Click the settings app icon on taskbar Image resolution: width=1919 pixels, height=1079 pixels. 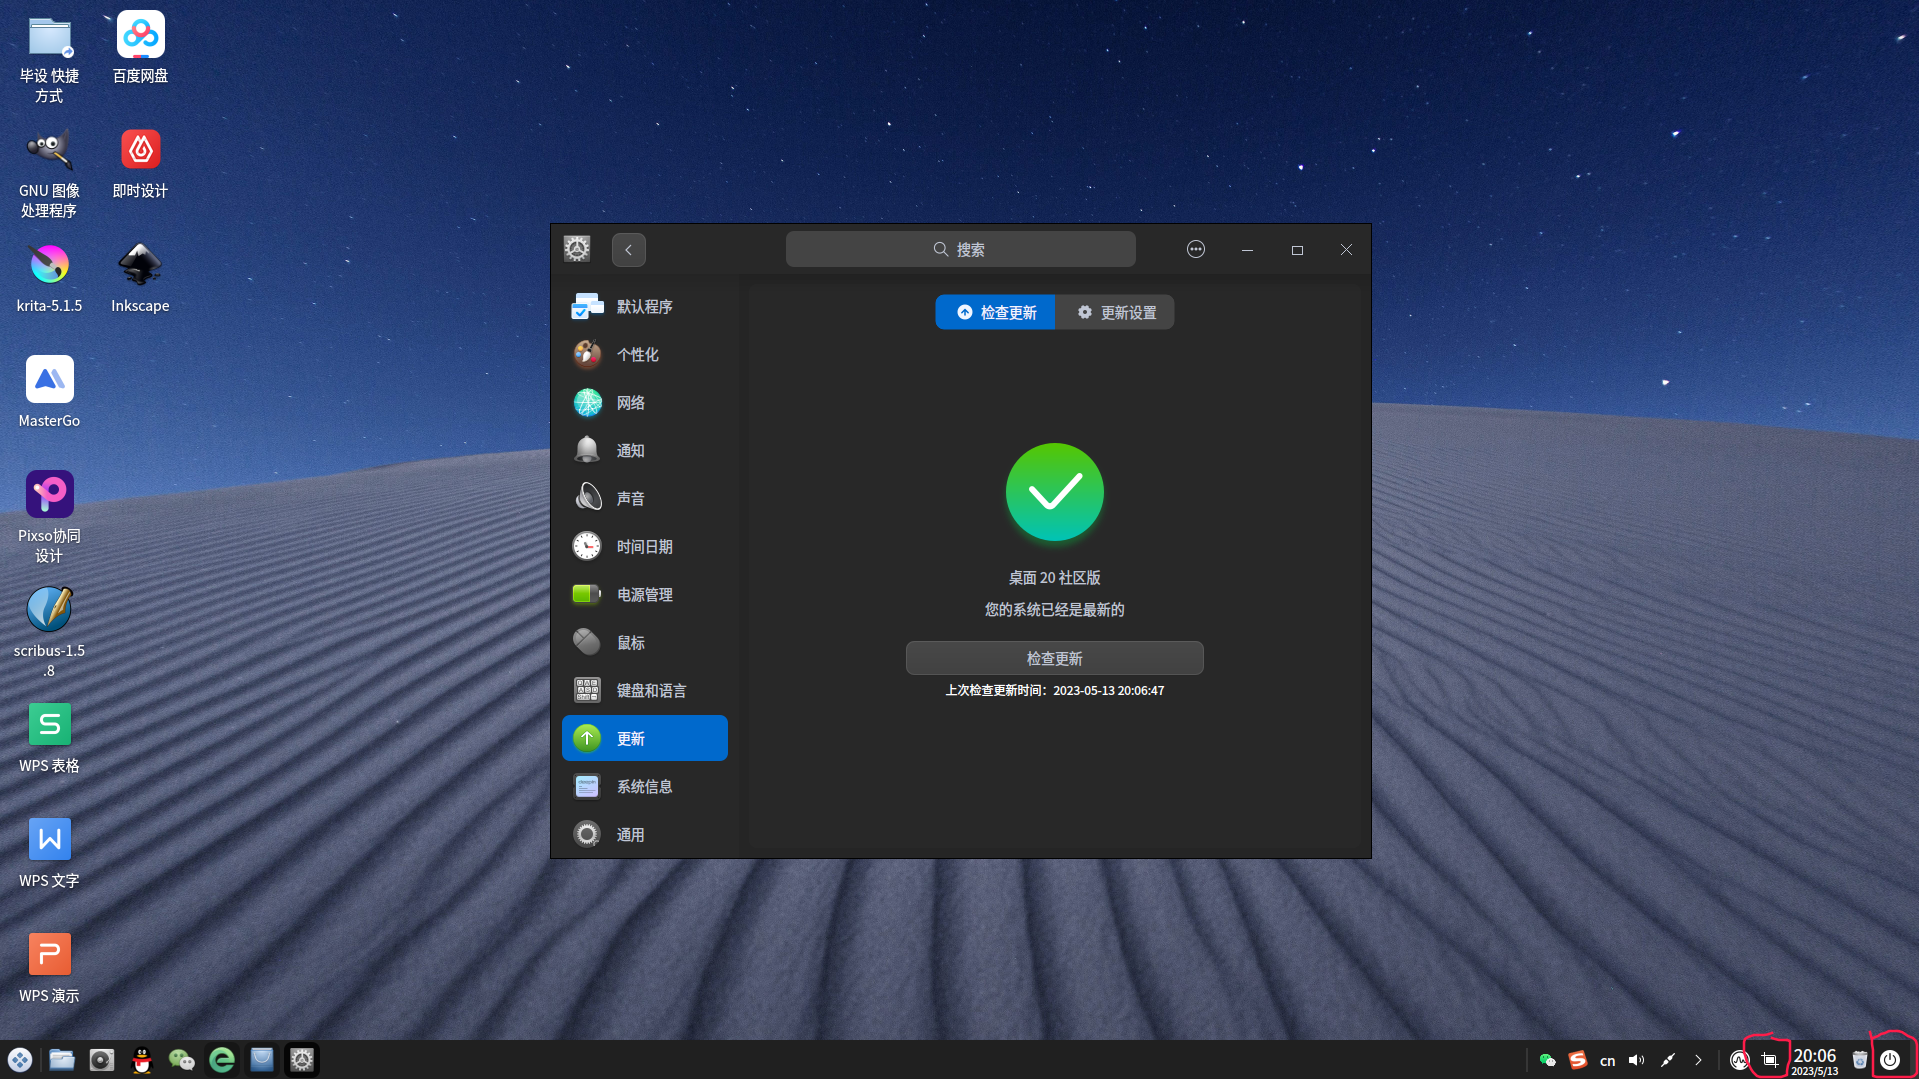(x=302, y=1060)
